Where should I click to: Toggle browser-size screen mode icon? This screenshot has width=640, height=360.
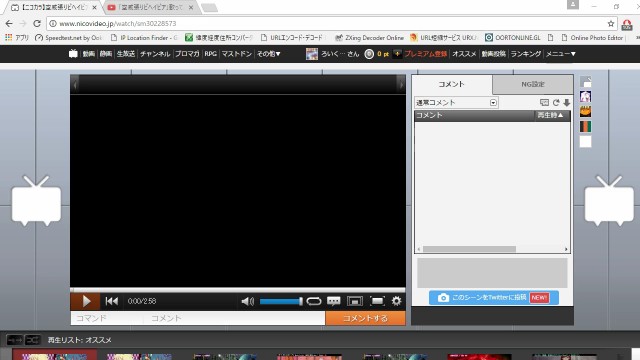click(x=355, y=301)
